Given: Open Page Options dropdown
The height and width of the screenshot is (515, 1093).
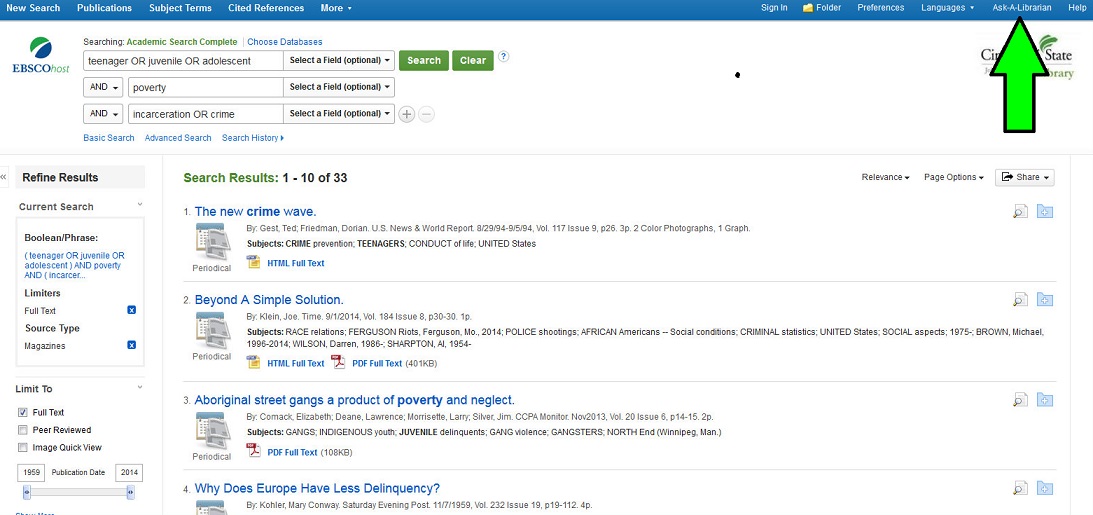Looking at the screenshot, I should [954, 177].
